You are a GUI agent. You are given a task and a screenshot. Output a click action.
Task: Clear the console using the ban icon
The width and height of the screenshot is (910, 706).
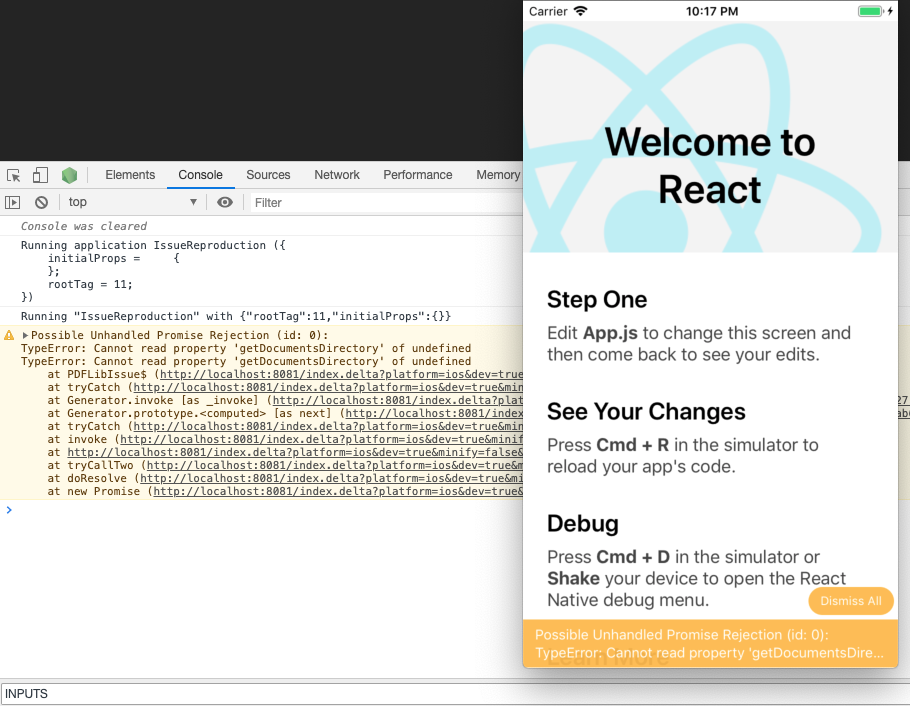point(41,202)
